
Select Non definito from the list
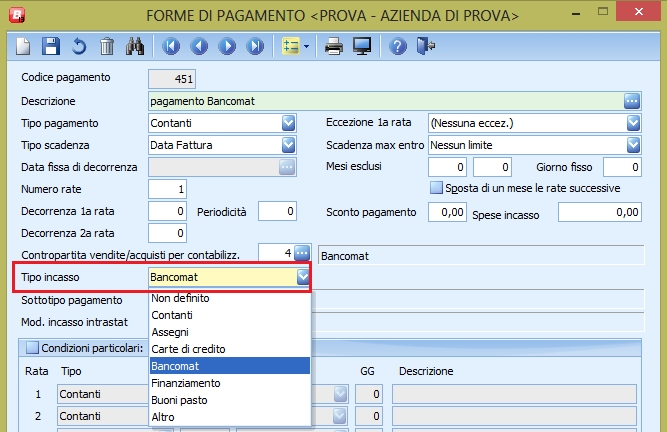pyautogui.click(x=230, y=298)
